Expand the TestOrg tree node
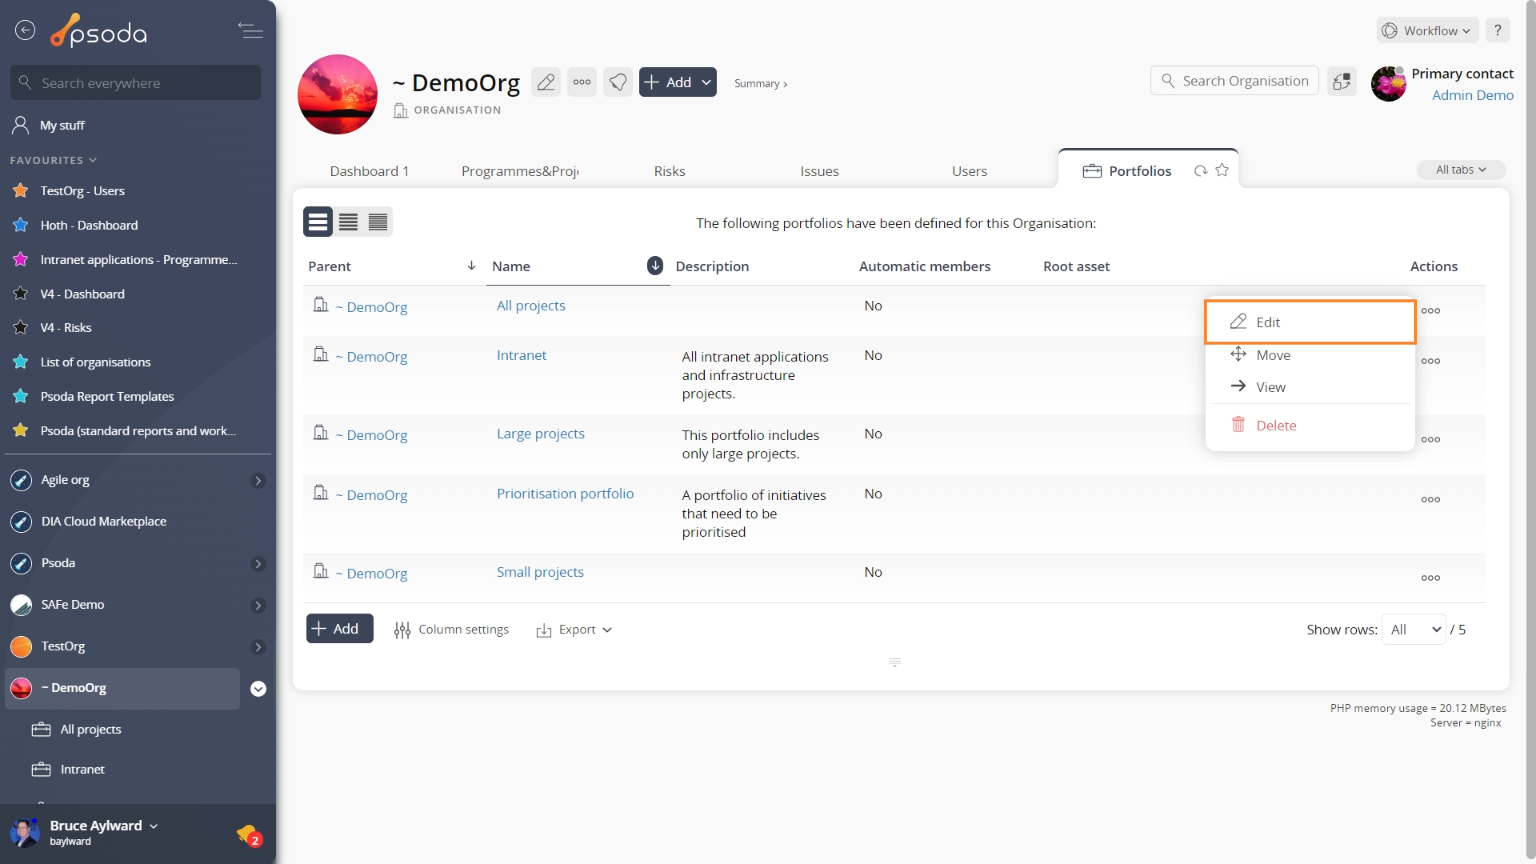 258,647
